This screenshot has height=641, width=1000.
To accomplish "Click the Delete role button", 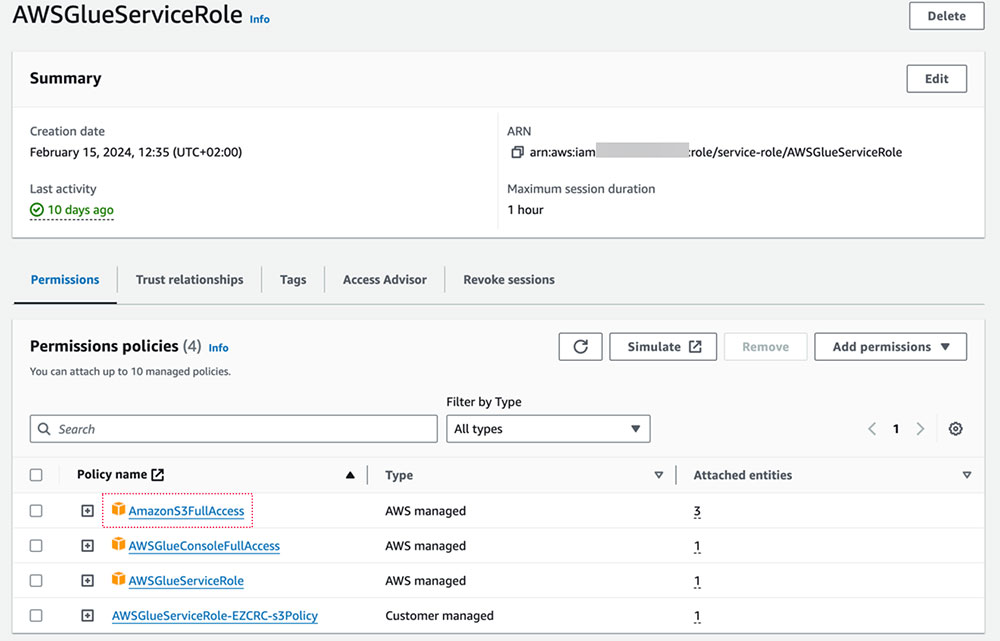I will coord(946,16).
